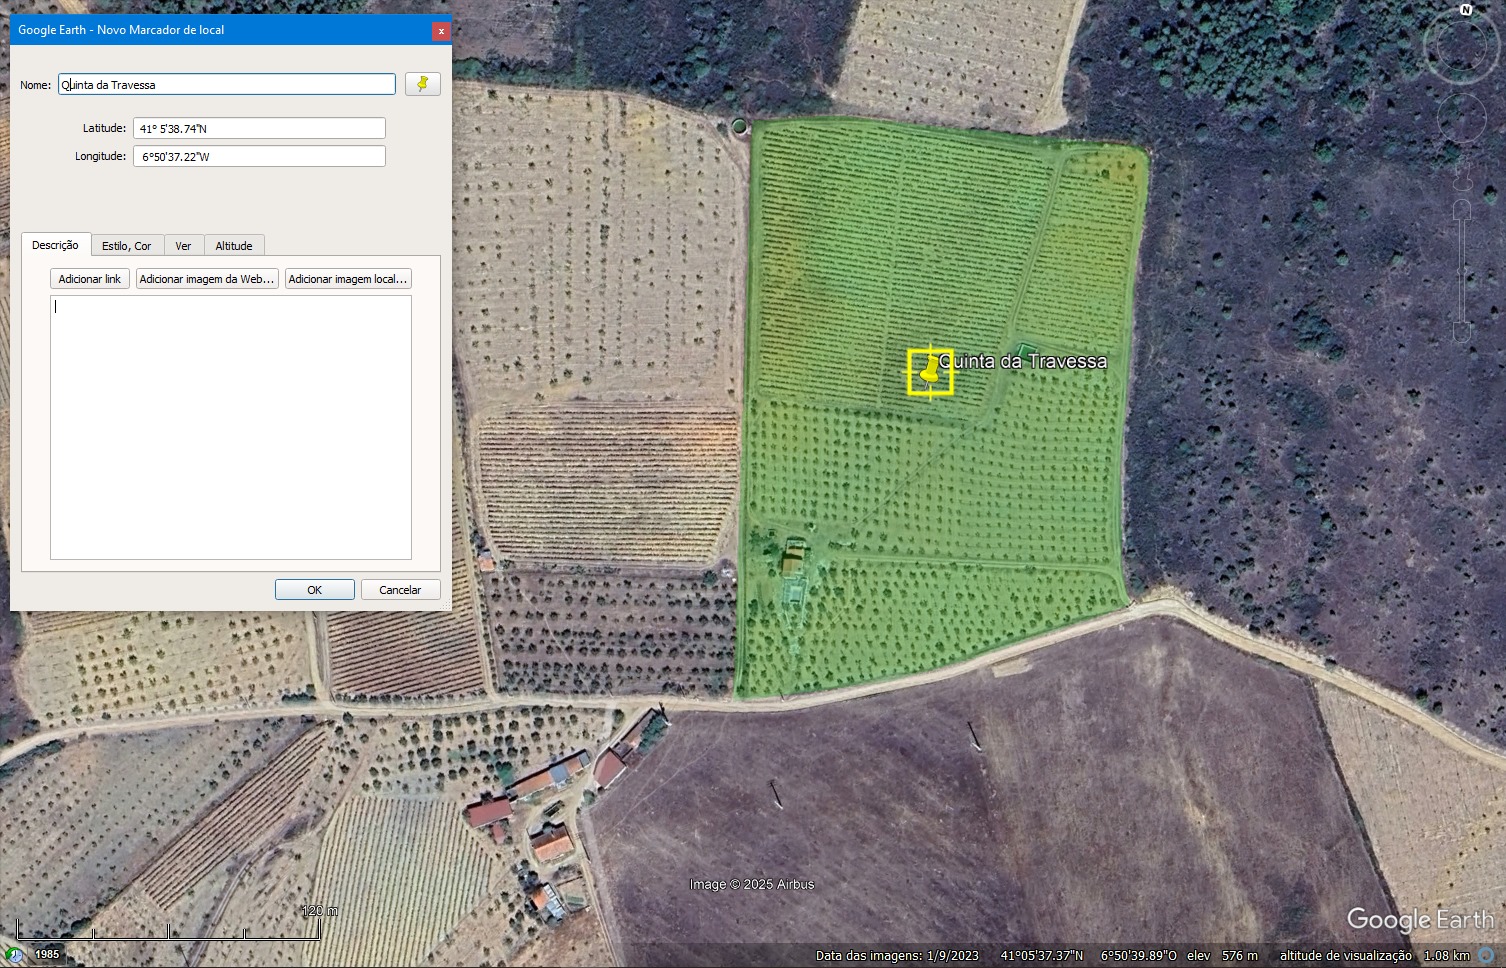
Task: Click the 41°05'37.37"N status bar coordinate
Action: pyautogui.click(x=1042, y=955)
